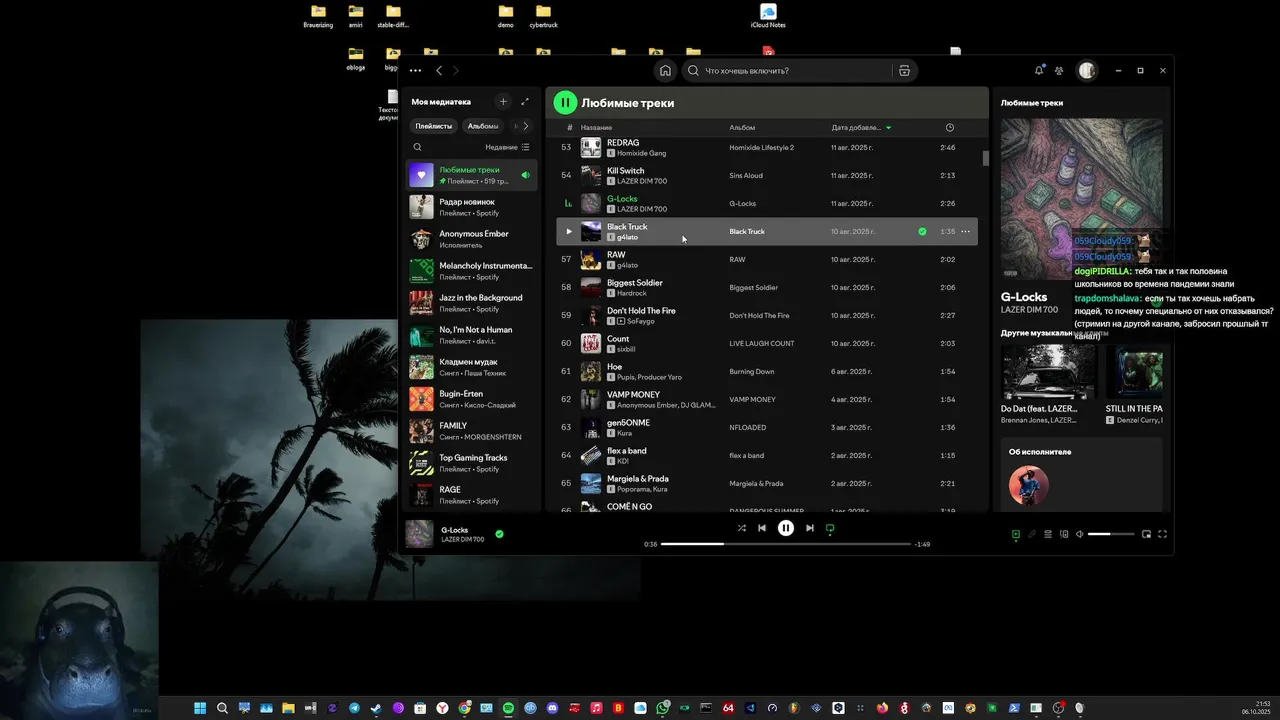Open the play queue
1280x720 pixels.
coord(1048,534)
